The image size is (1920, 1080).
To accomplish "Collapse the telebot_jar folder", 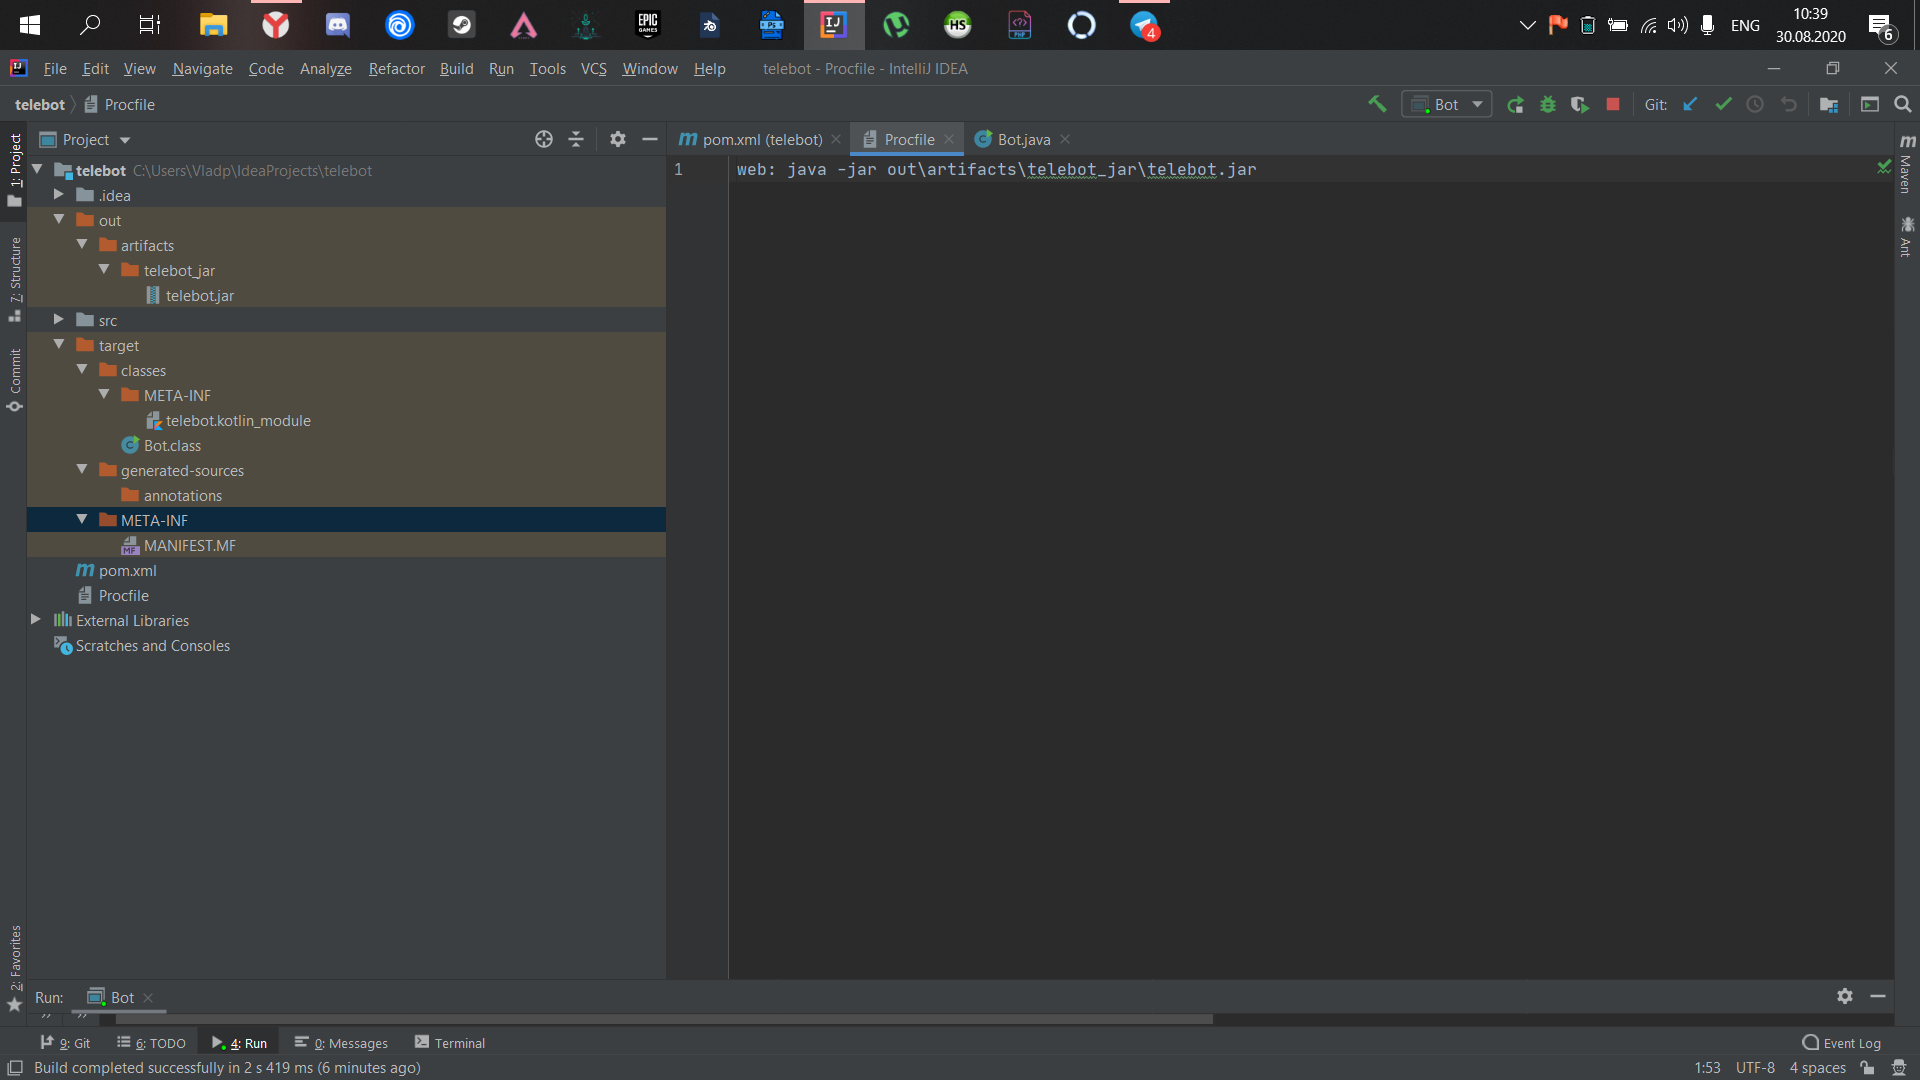I will coord(104,270).
